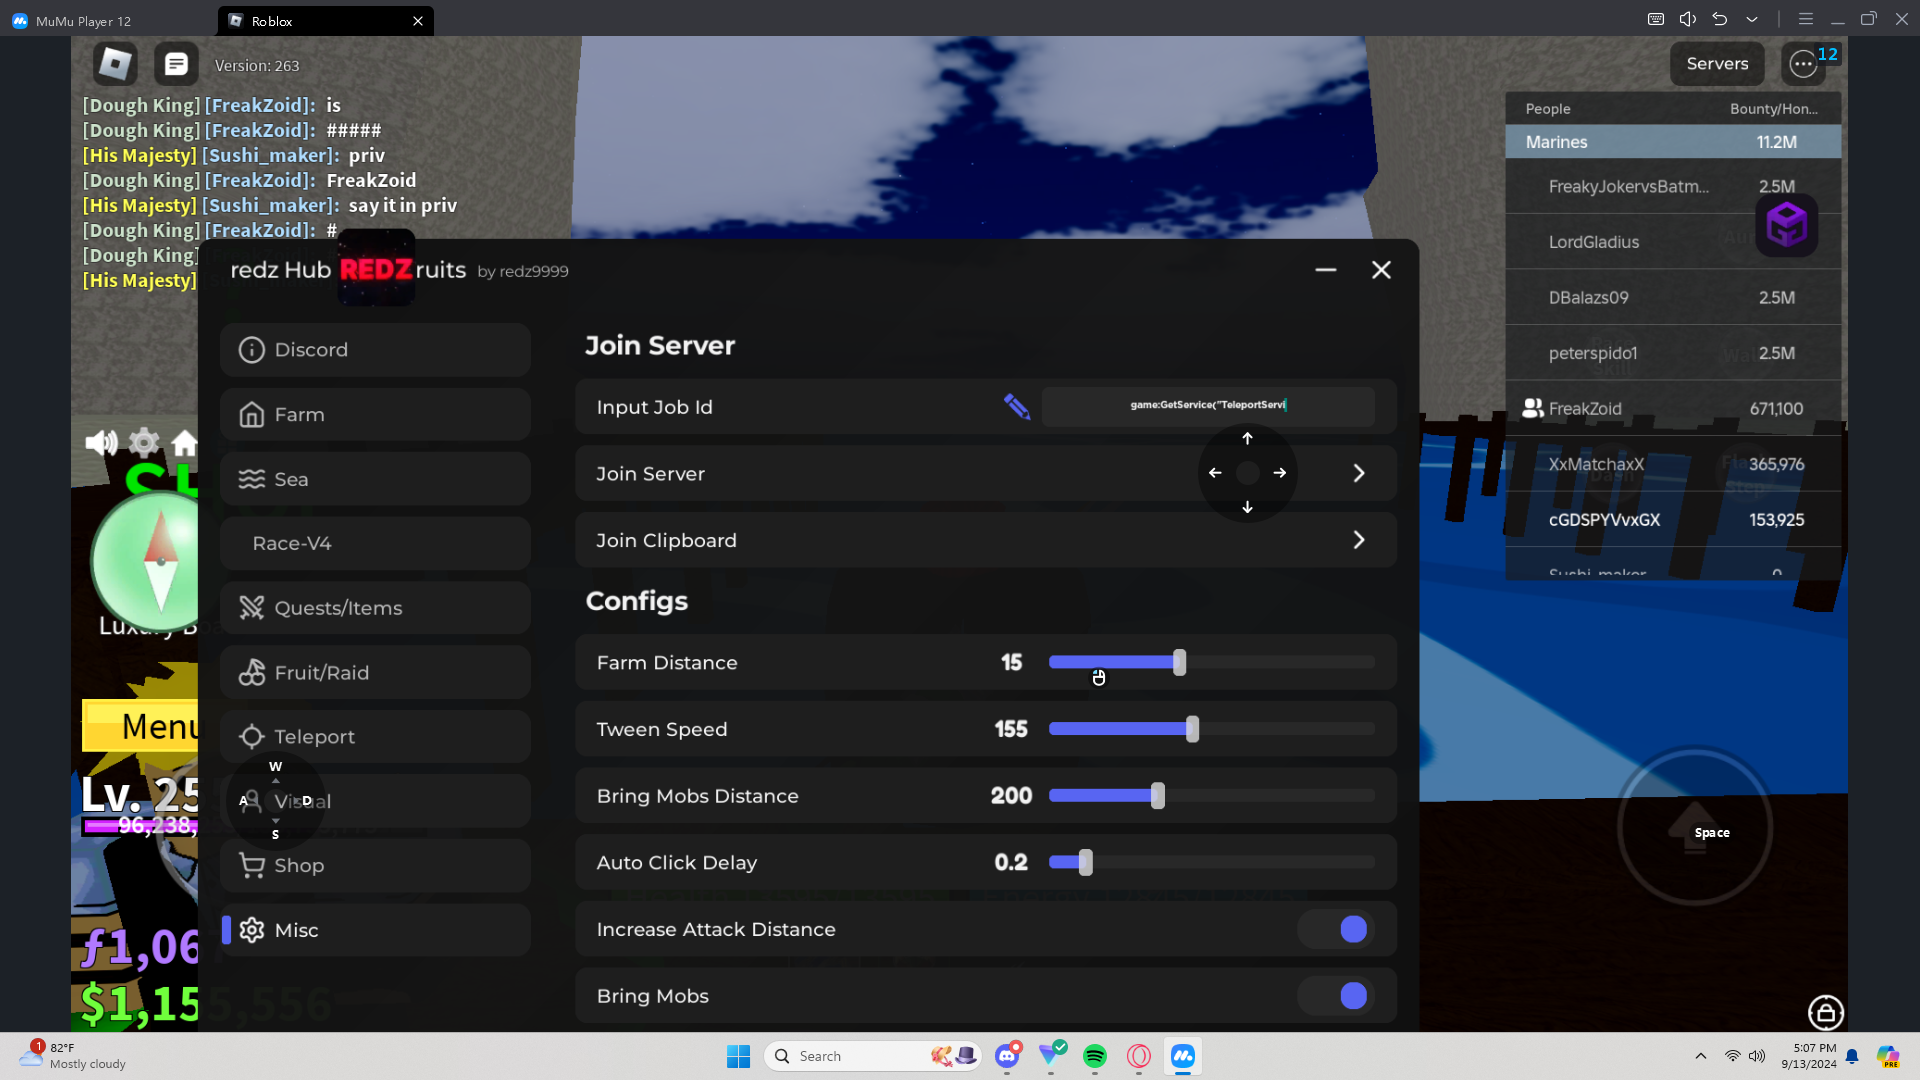Image resolution: width=1920 pixels, height=1080 pixels.
Task: Click the Servers button
Action: (x=1717, y=64)
